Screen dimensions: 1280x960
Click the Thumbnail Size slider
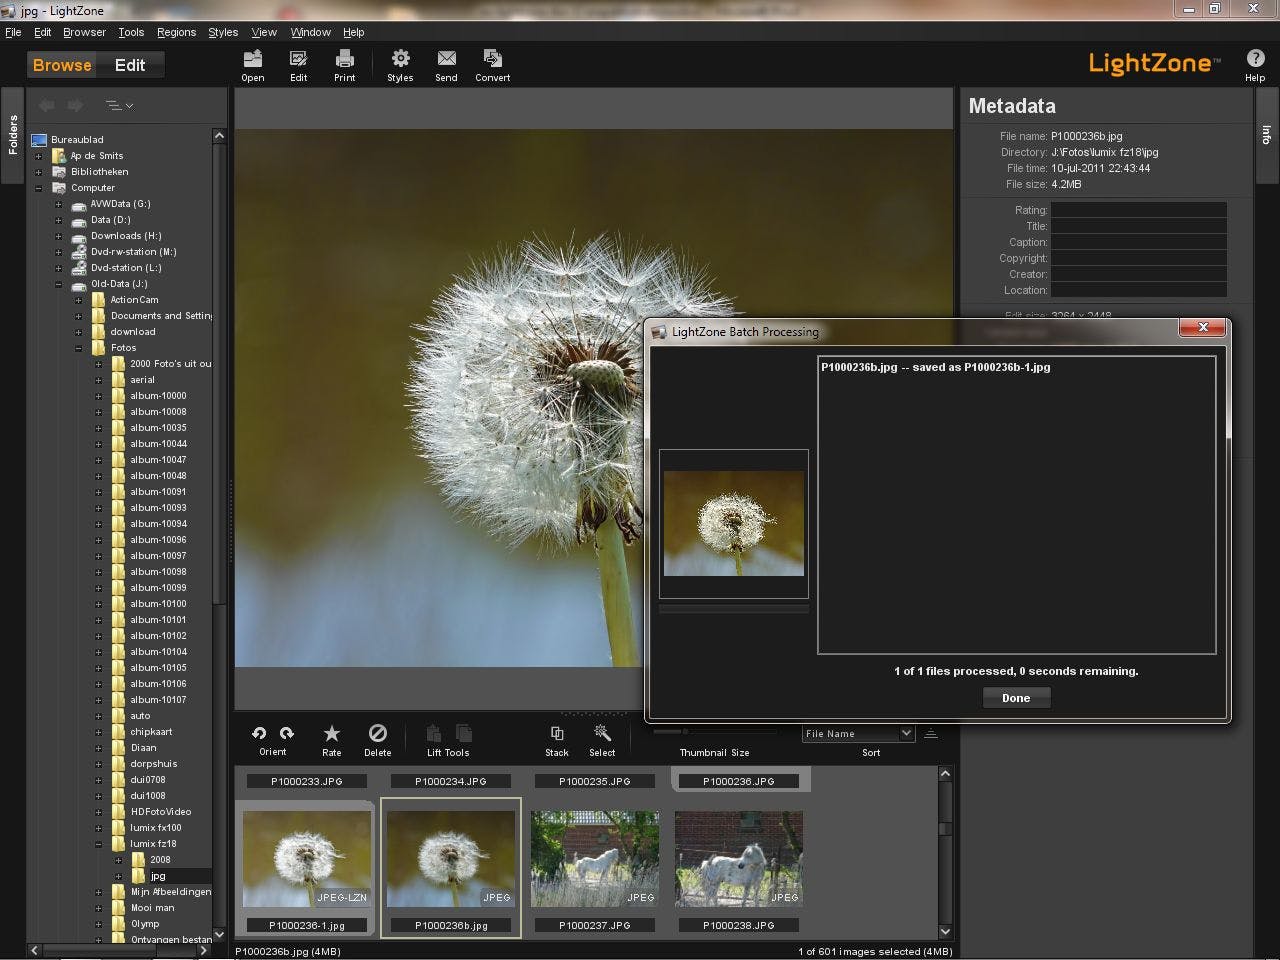[715, 731]
